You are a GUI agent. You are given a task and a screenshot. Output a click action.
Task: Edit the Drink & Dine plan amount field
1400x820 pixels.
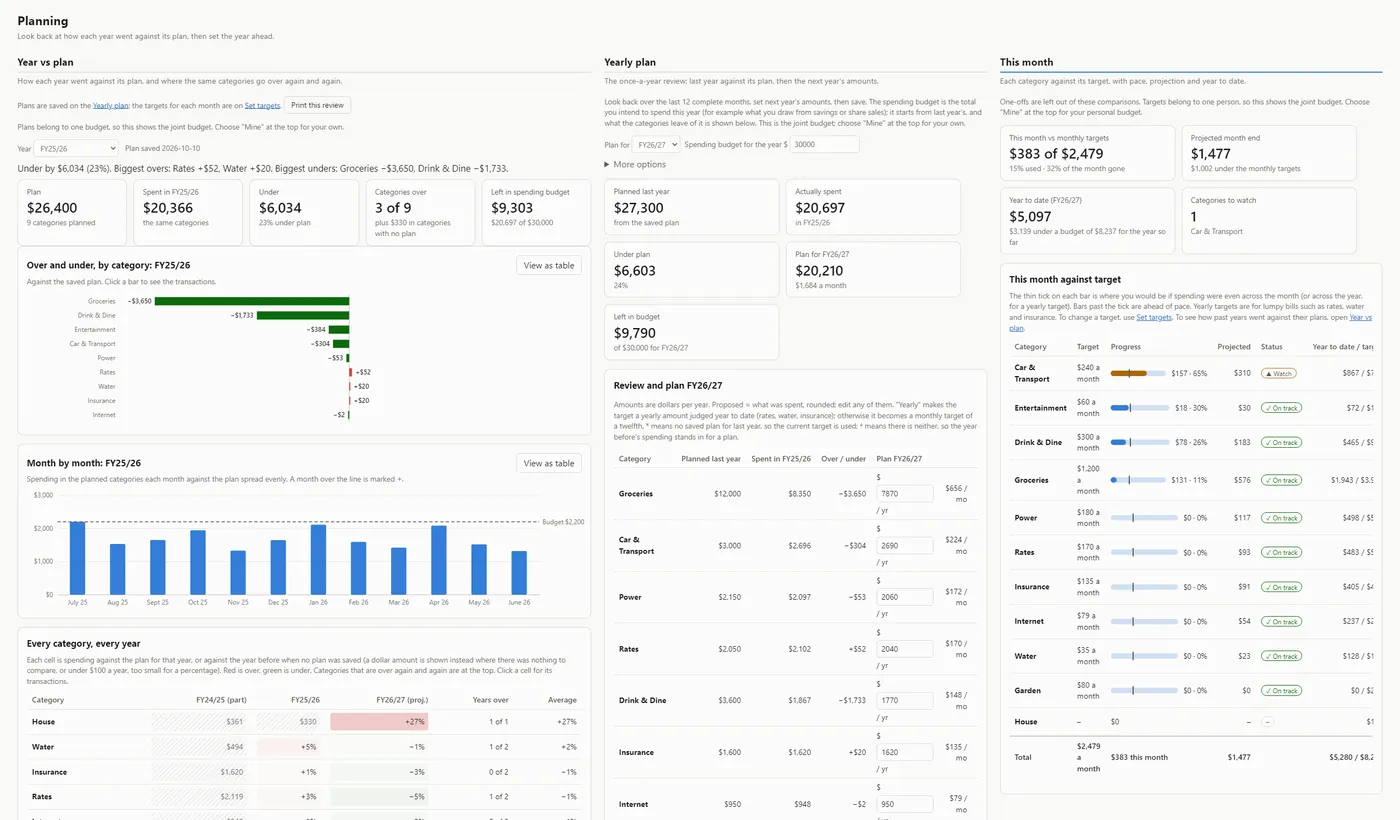(905, 700)
